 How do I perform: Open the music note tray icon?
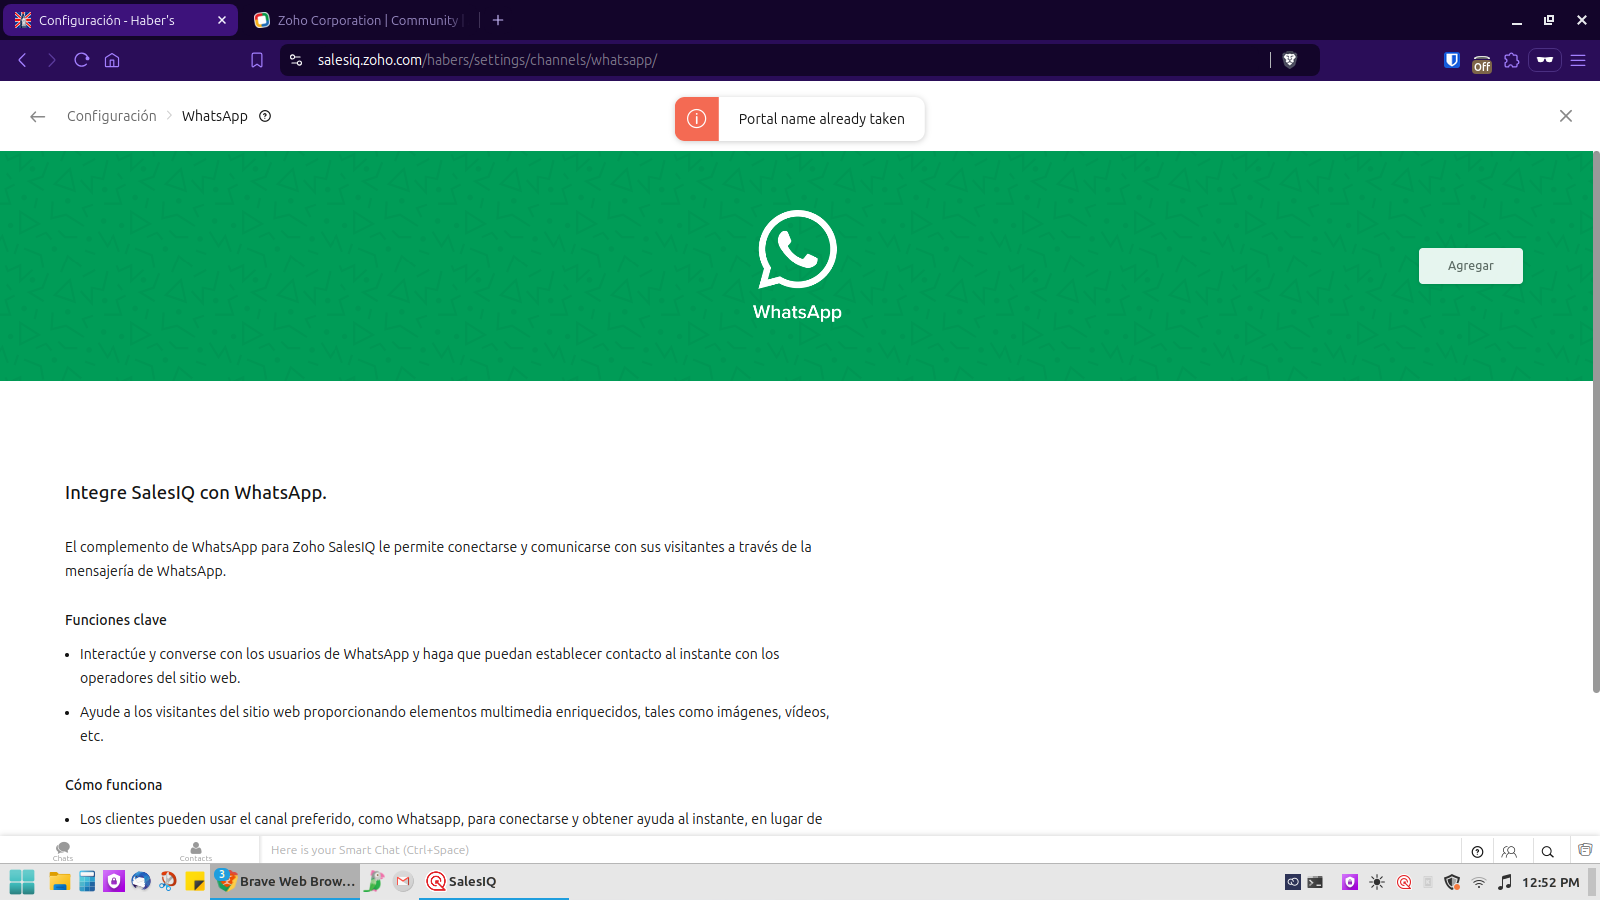click(1505, 882)
